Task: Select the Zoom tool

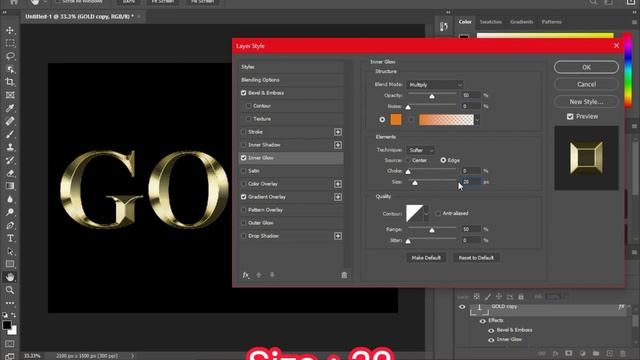Action: (10, 290)
